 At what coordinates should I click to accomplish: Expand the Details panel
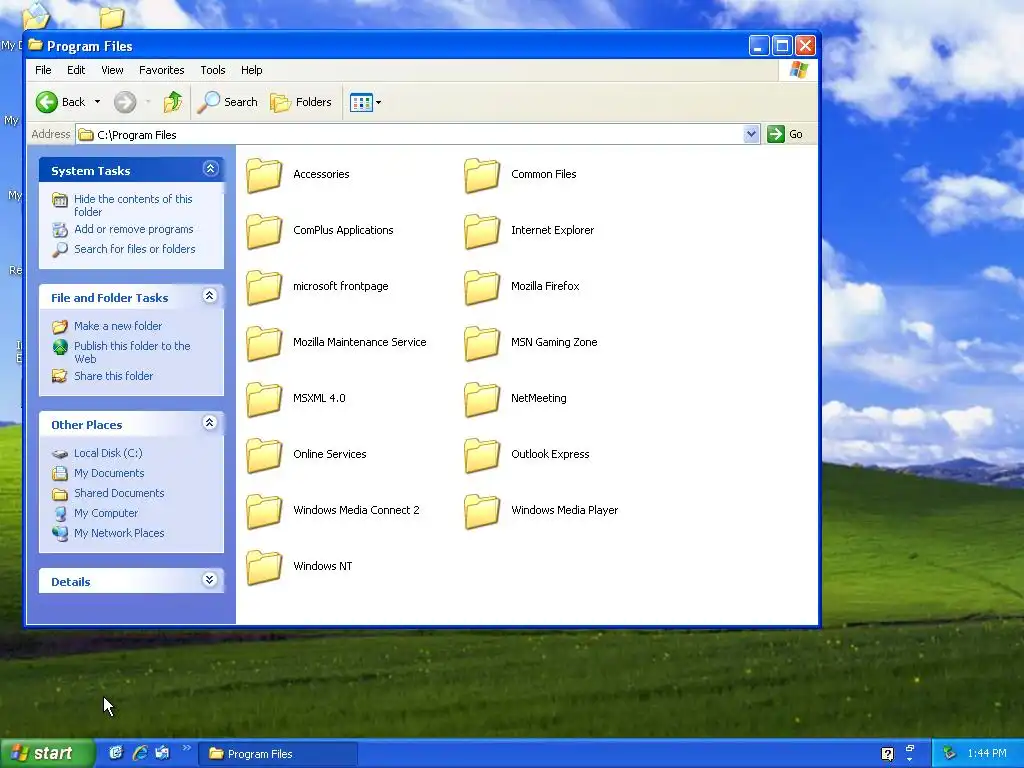210,579
